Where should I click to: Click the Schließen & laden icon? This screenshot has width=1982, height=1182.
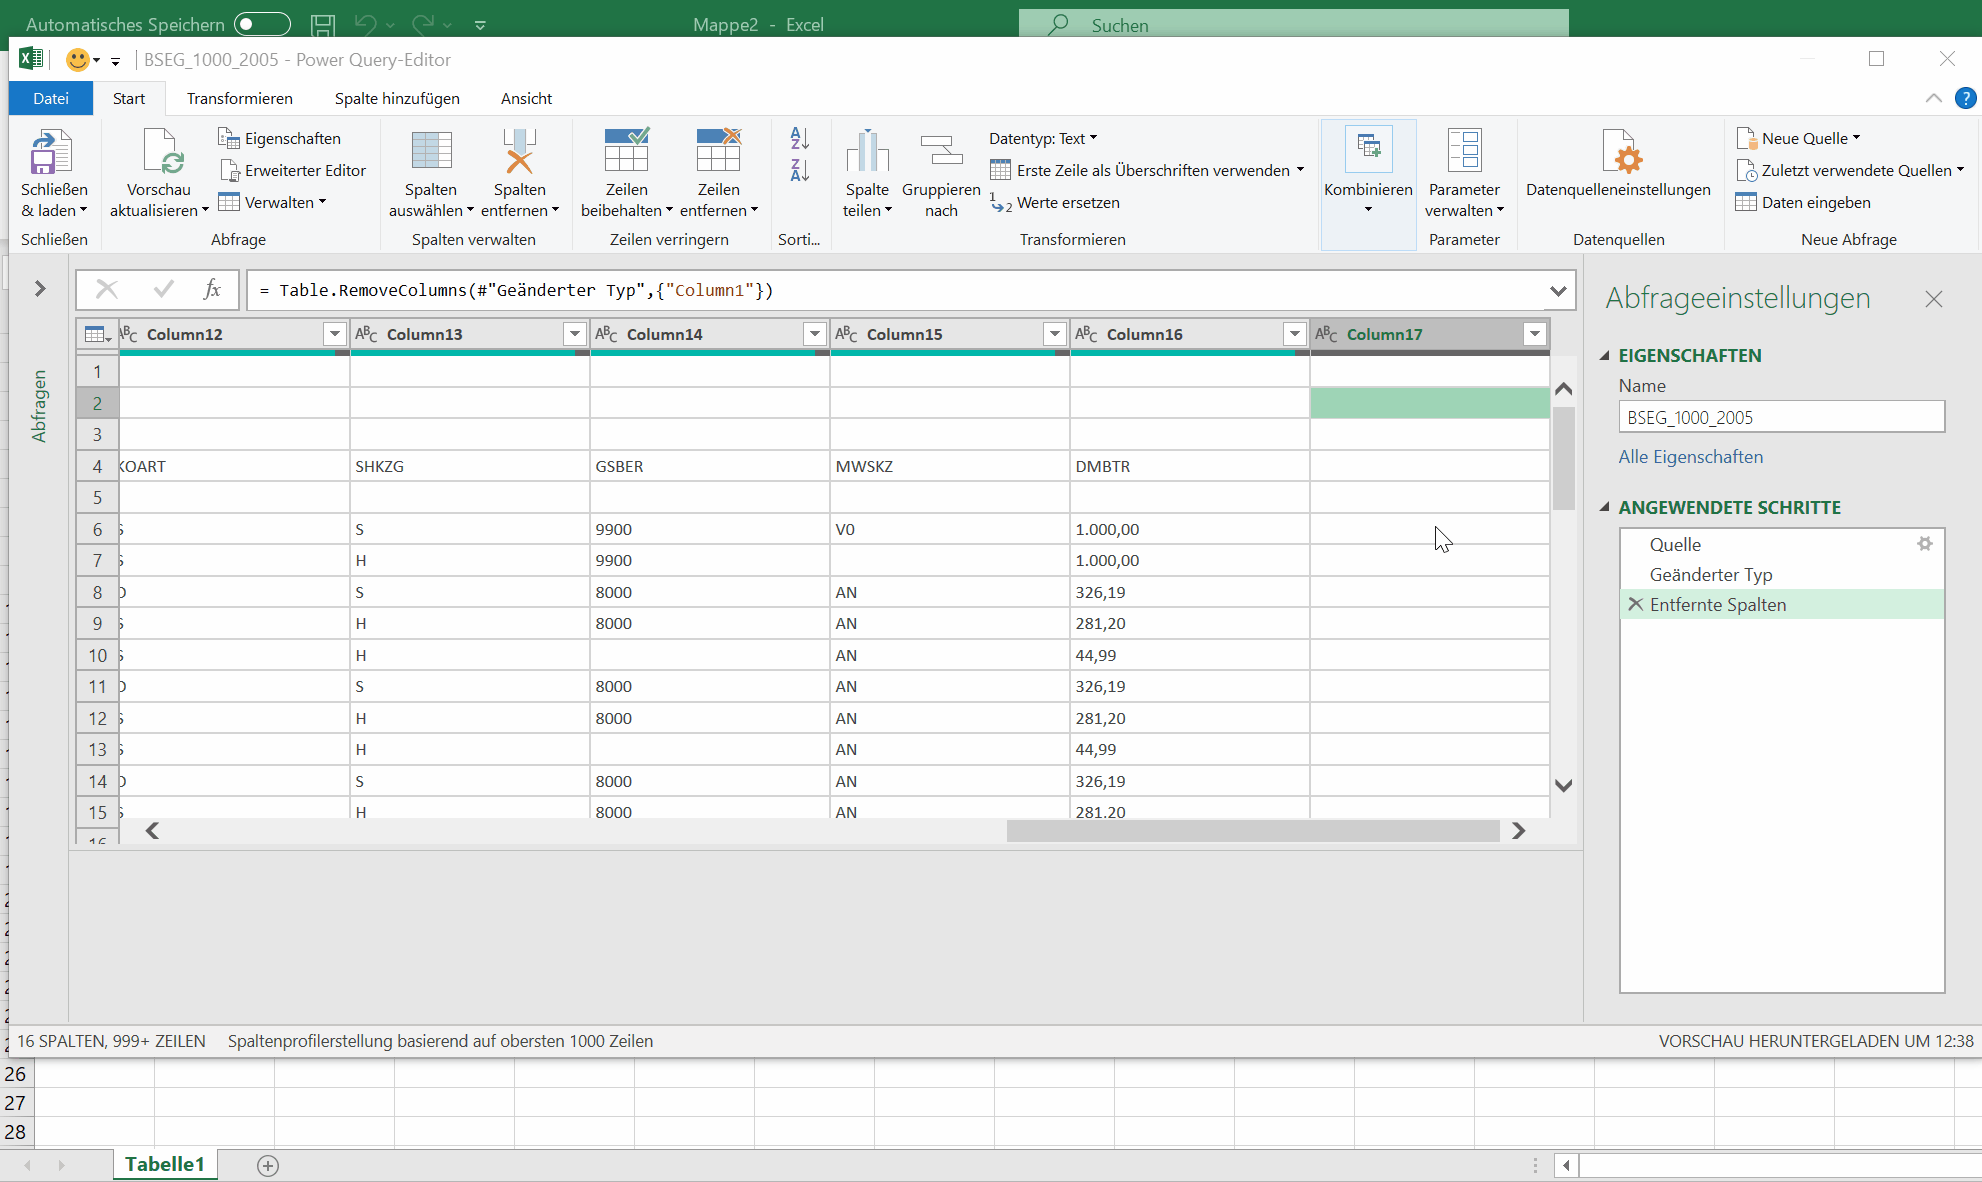pyautogui.click(x=52, y=153)
